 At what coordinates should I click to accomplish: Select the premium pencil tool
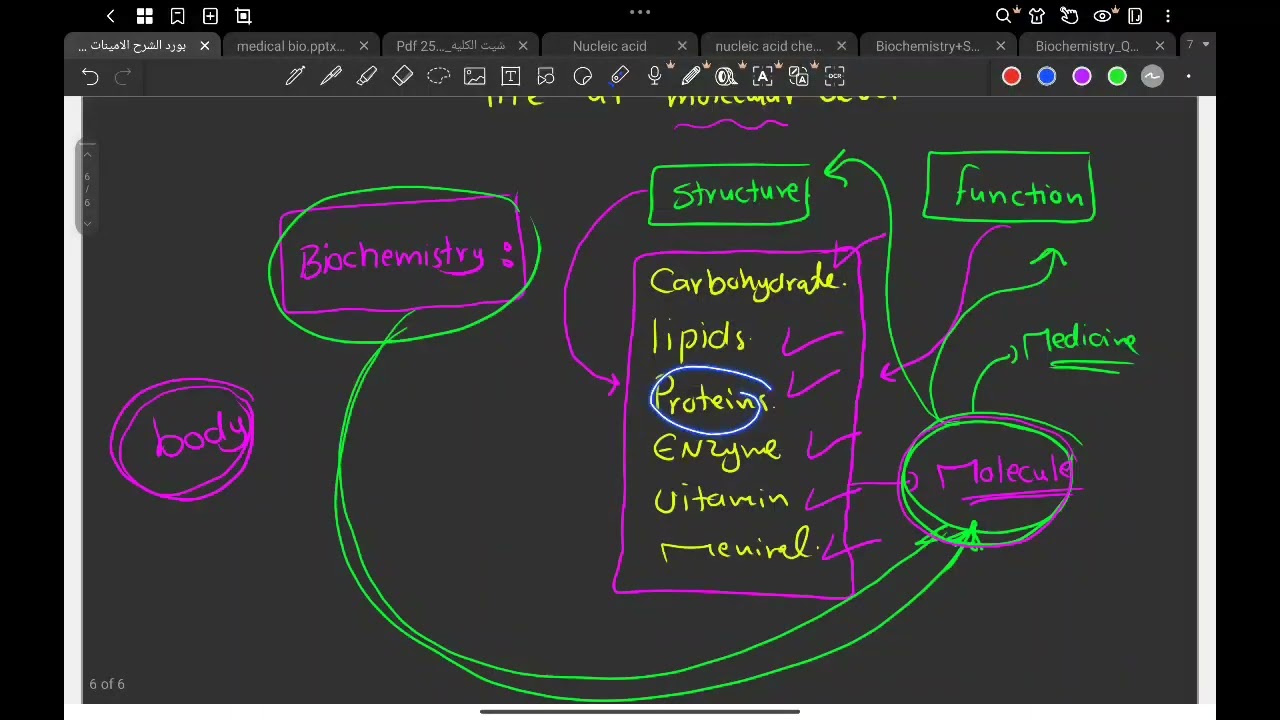(691, 76)
